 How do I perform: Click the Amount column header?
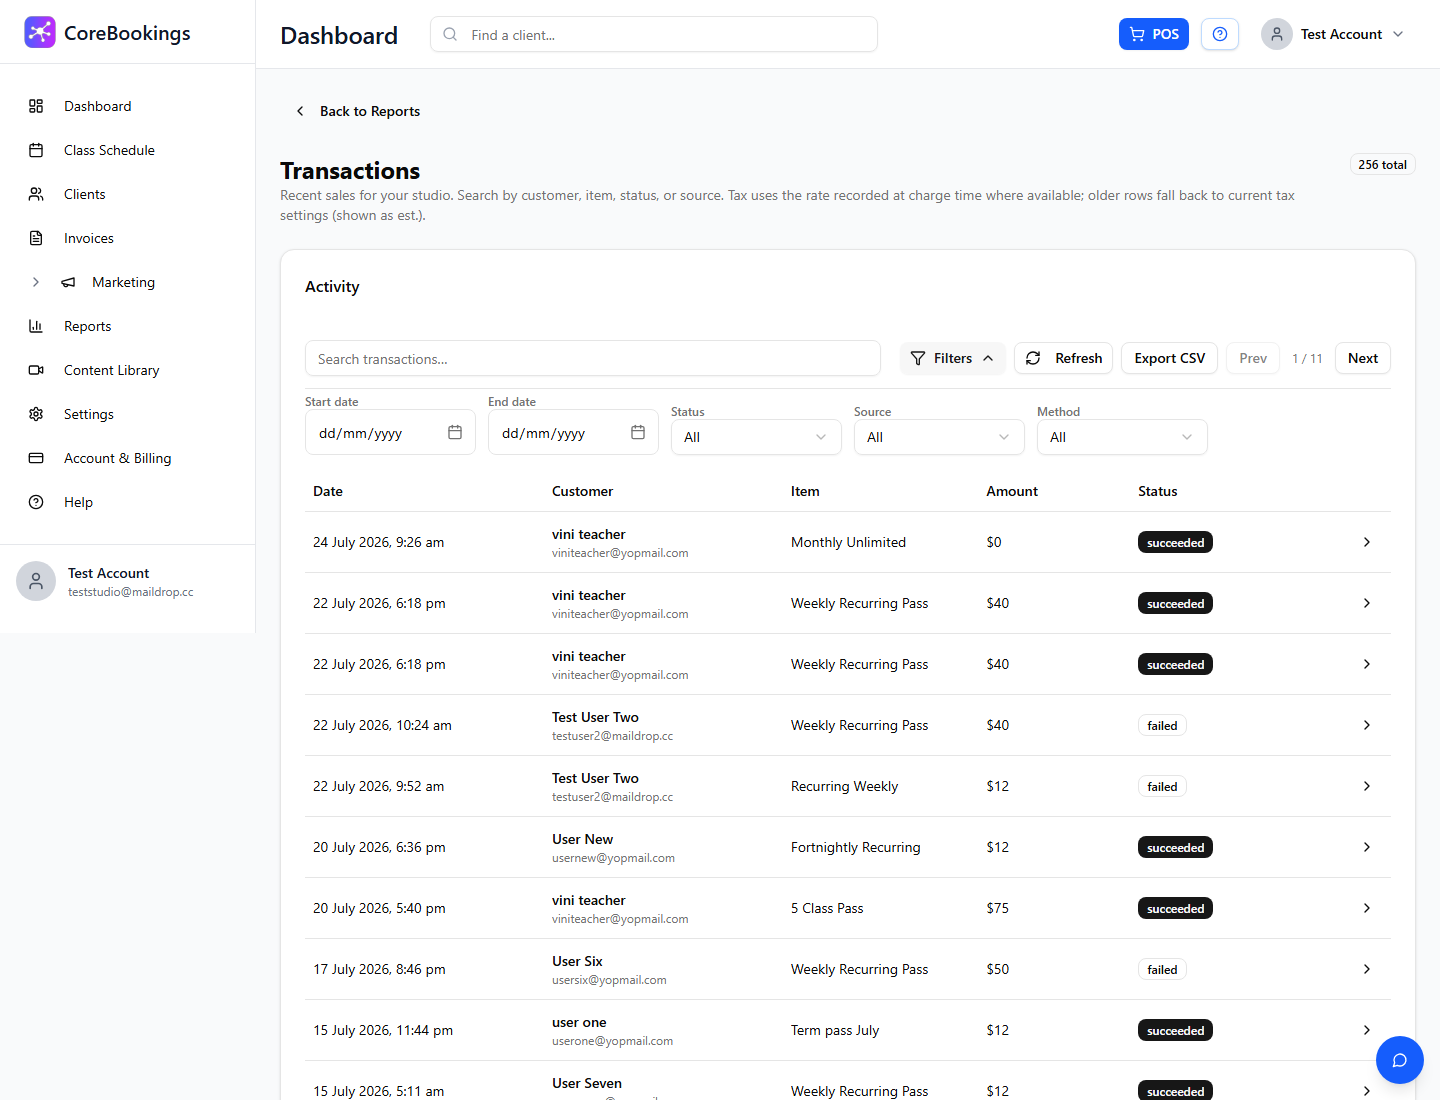(1012, 491)
